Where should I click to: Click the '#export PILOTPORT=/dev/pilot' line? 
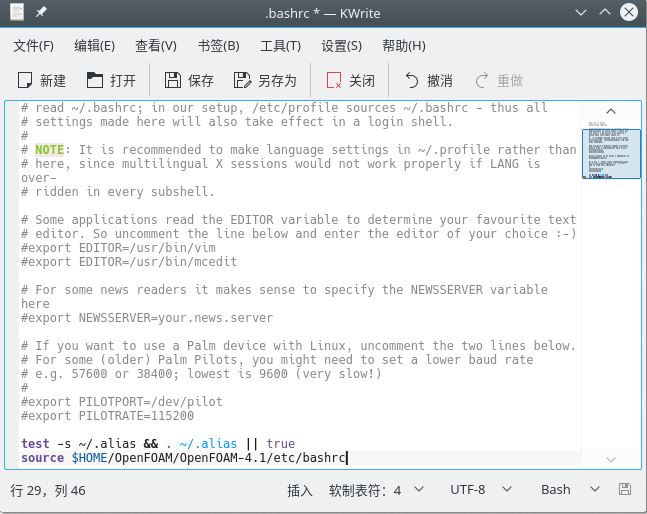coord(122,401)
